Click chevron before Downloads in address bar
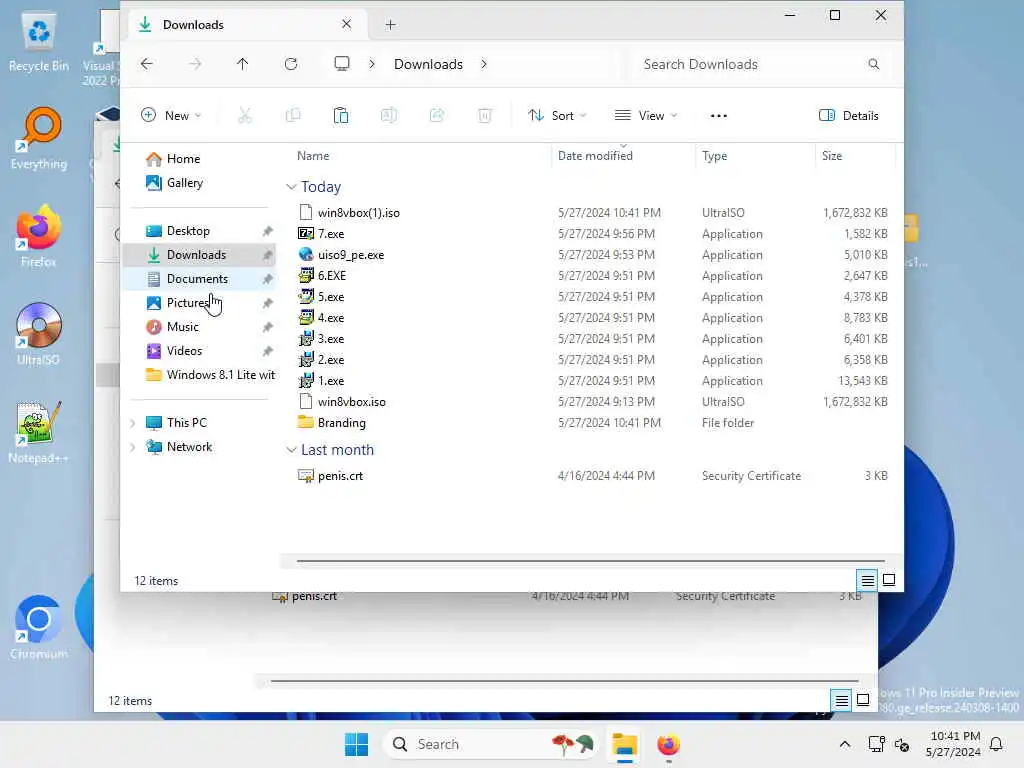Image resolution: width=1024 pixels, height=768 pixels. (372, 64)
